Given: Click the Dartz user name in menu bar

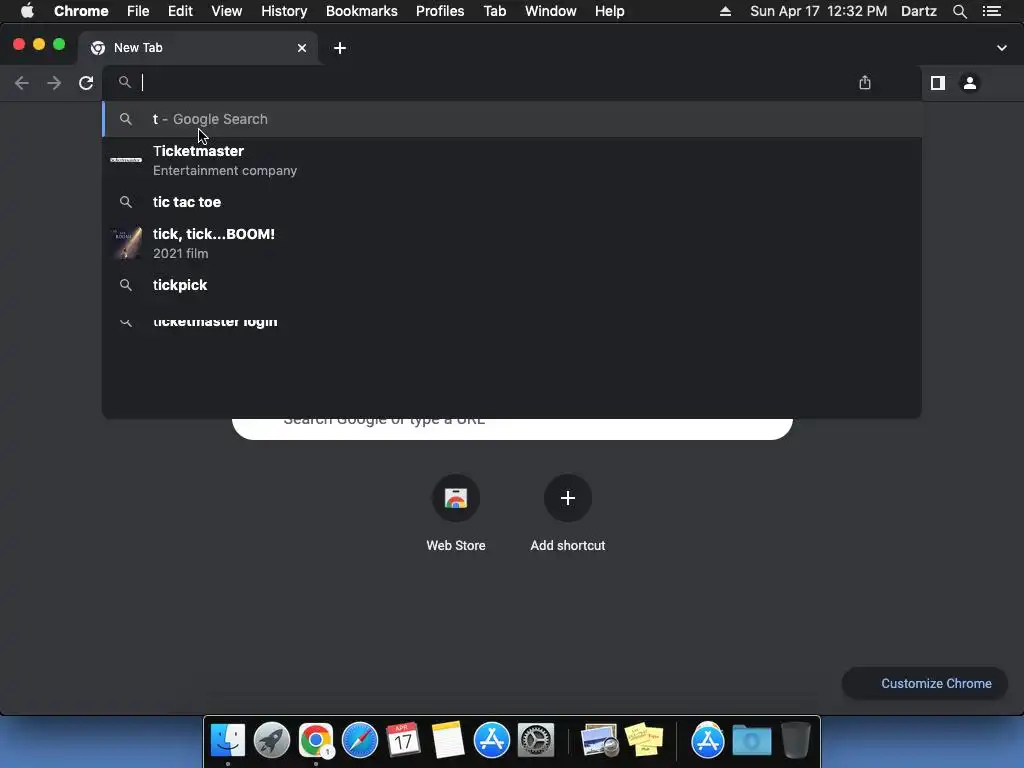Looking at the screenshot, I should click(919, 11).
